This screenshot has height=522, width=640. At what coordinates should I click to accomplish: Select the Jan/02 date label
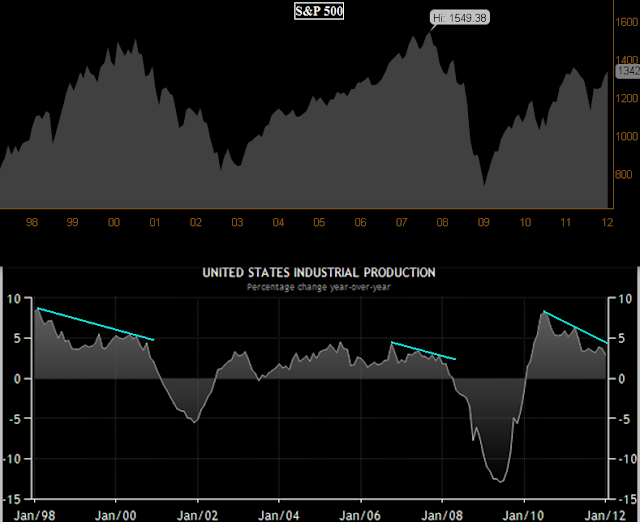[197, 515]
